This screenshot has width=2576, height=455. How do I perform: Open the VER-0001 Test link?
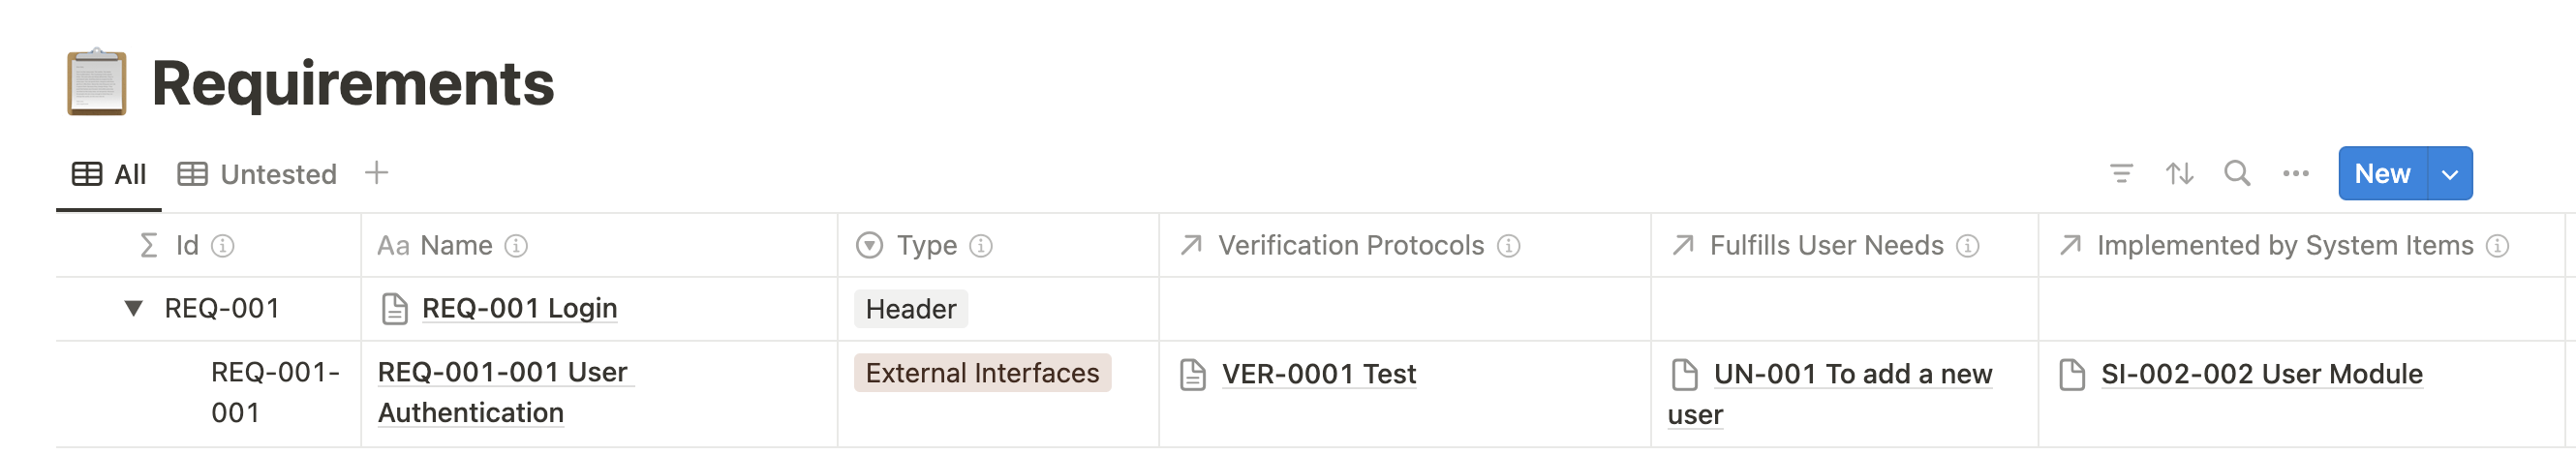point(1318,374)
